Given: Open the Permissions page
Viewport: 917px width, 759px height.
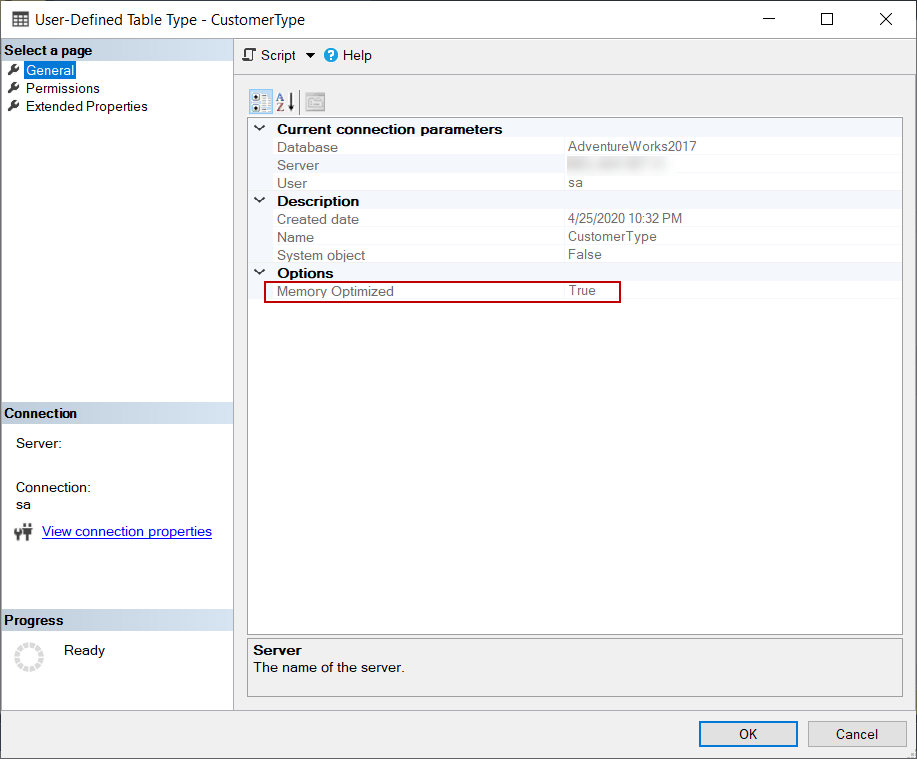Looking at the screenshot, I should [x=62, y=89].
